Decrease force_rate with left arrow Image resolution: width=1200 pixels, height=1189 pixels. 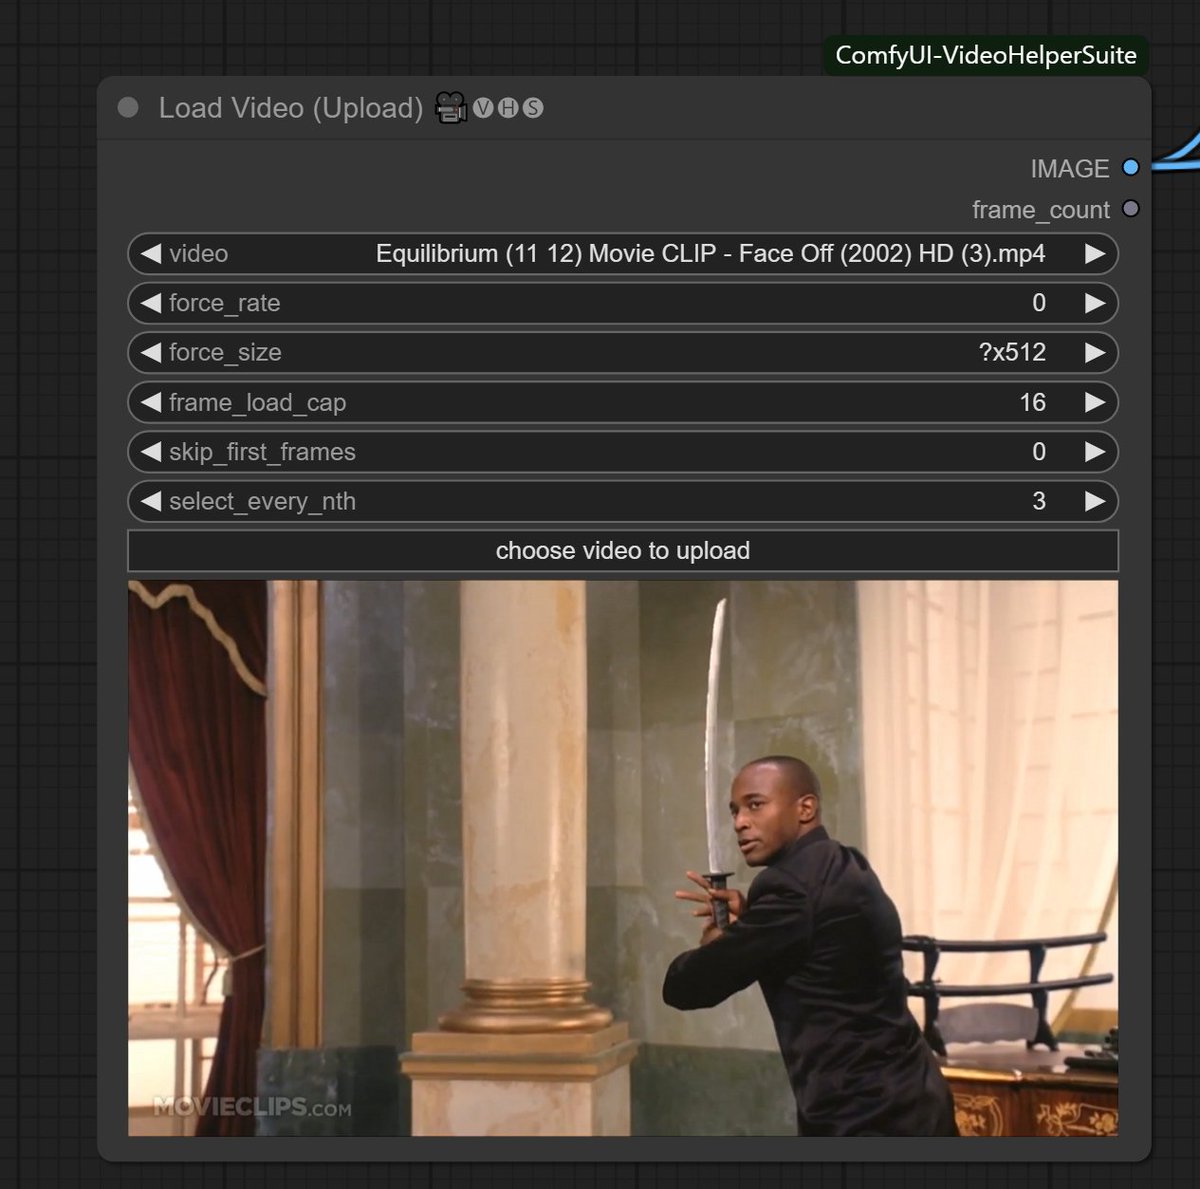pos(151,303)
